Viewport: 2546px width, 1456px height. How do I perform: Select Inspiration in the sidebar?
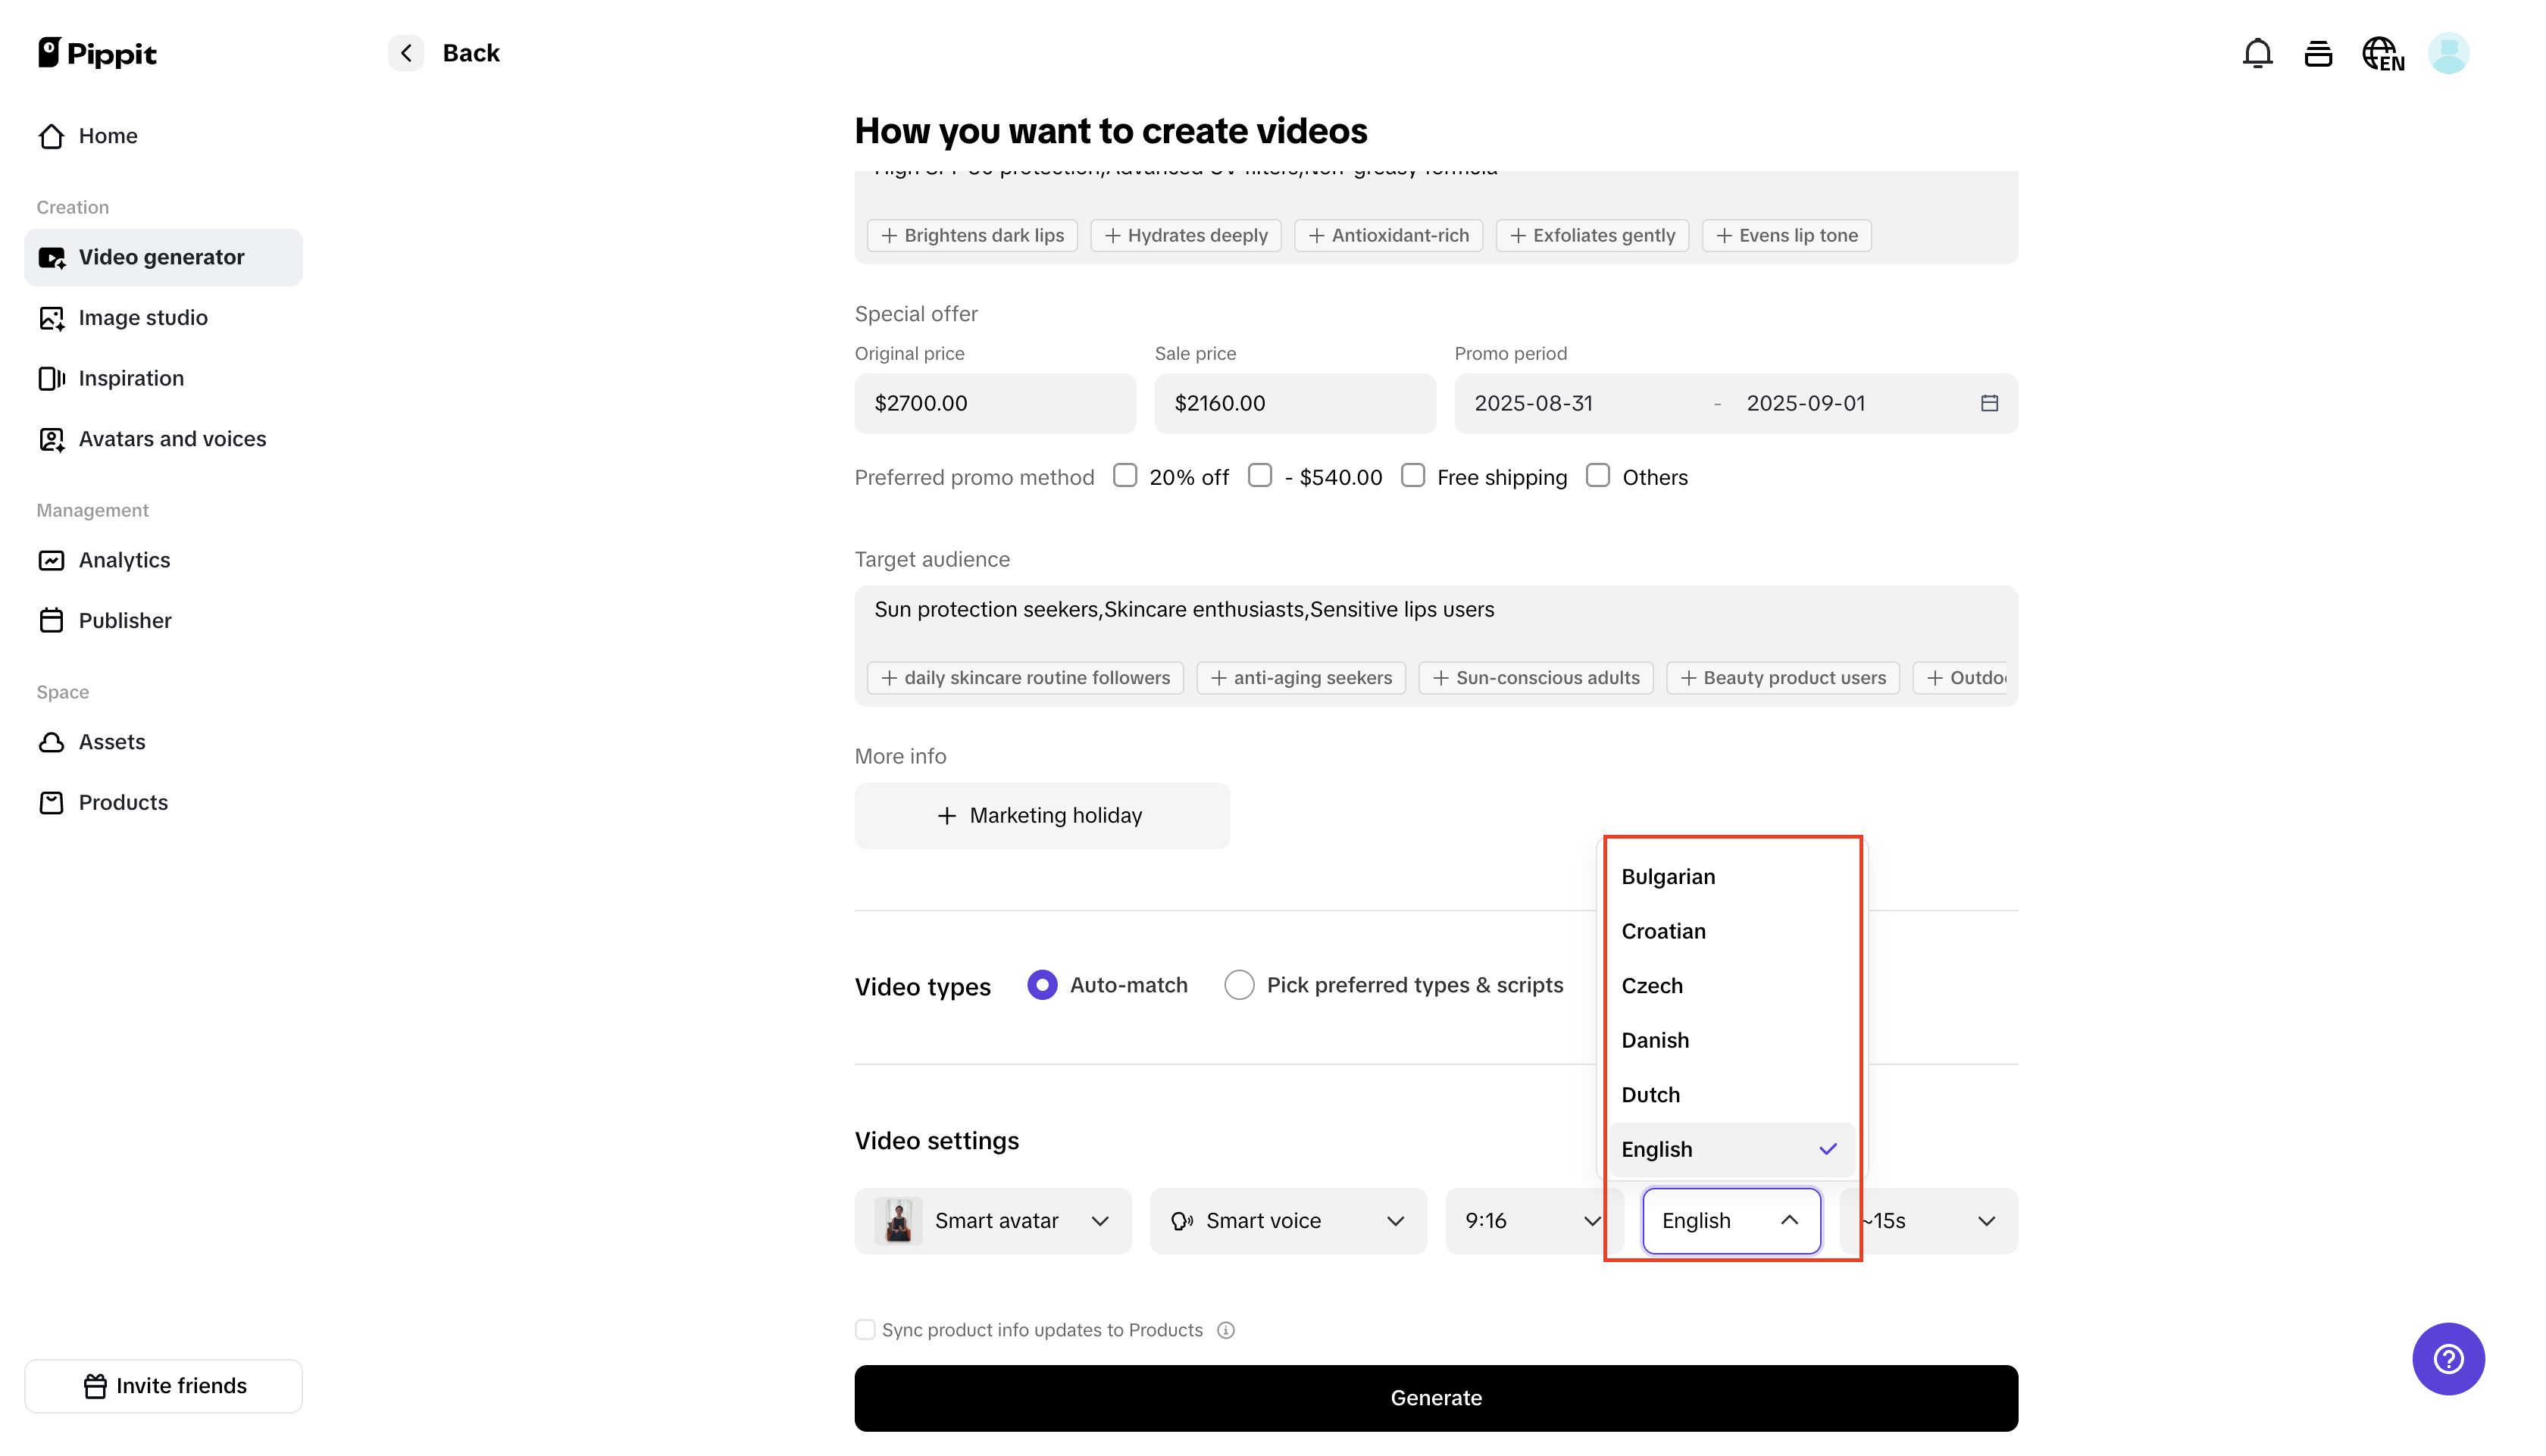tap(131, 378)
